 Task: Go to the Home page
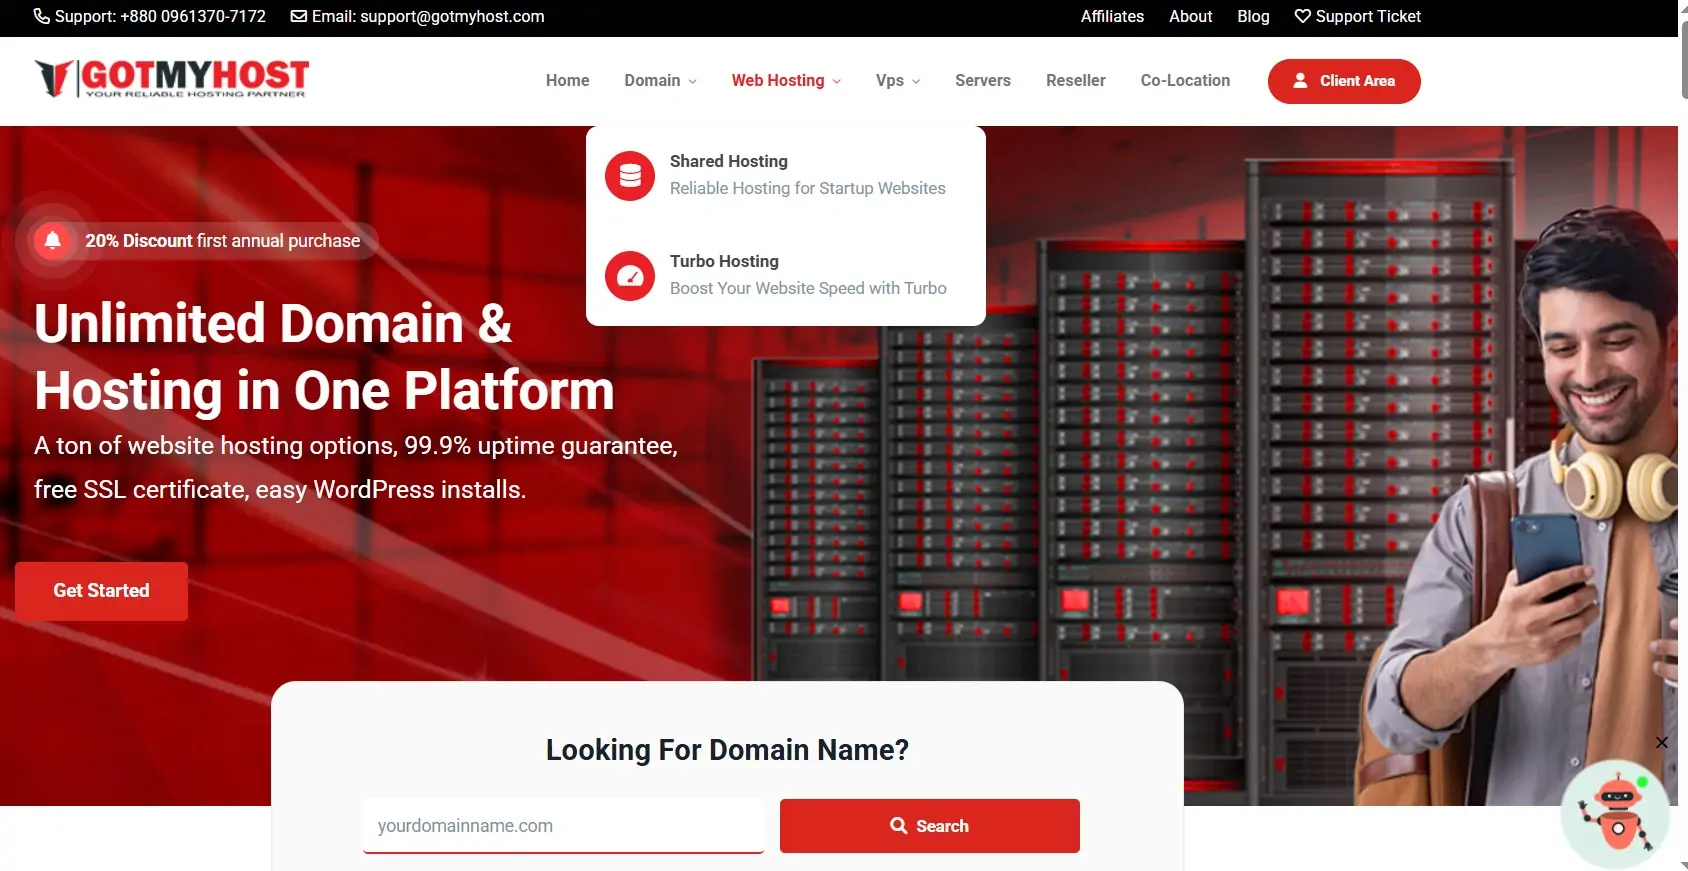[x=567, y=81]
